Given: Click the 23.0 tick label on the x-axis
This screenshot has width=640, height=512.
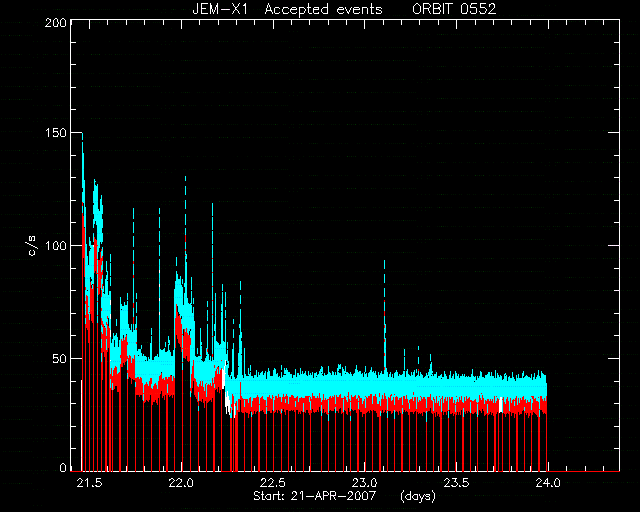Looking at the screenshot, I should 364,483.
